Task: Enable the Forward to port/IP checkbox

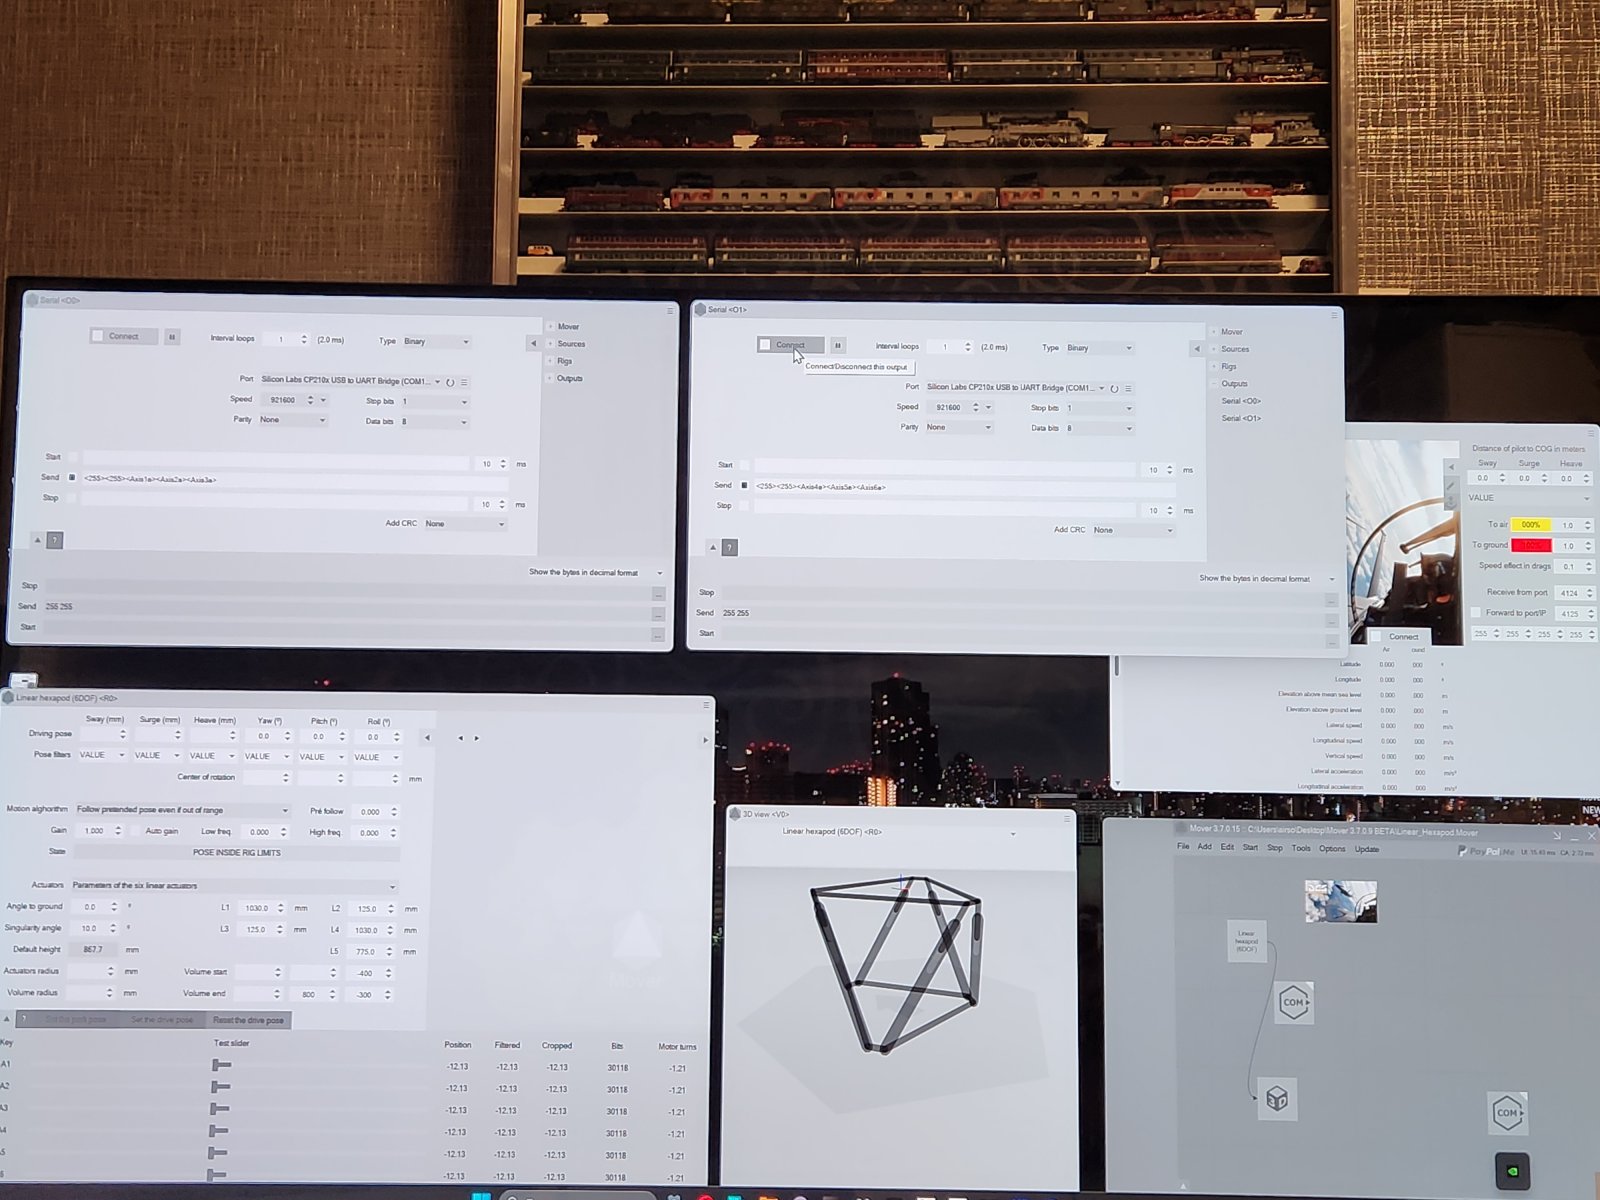Action: pyautogui.click(x=1475, y=613)
